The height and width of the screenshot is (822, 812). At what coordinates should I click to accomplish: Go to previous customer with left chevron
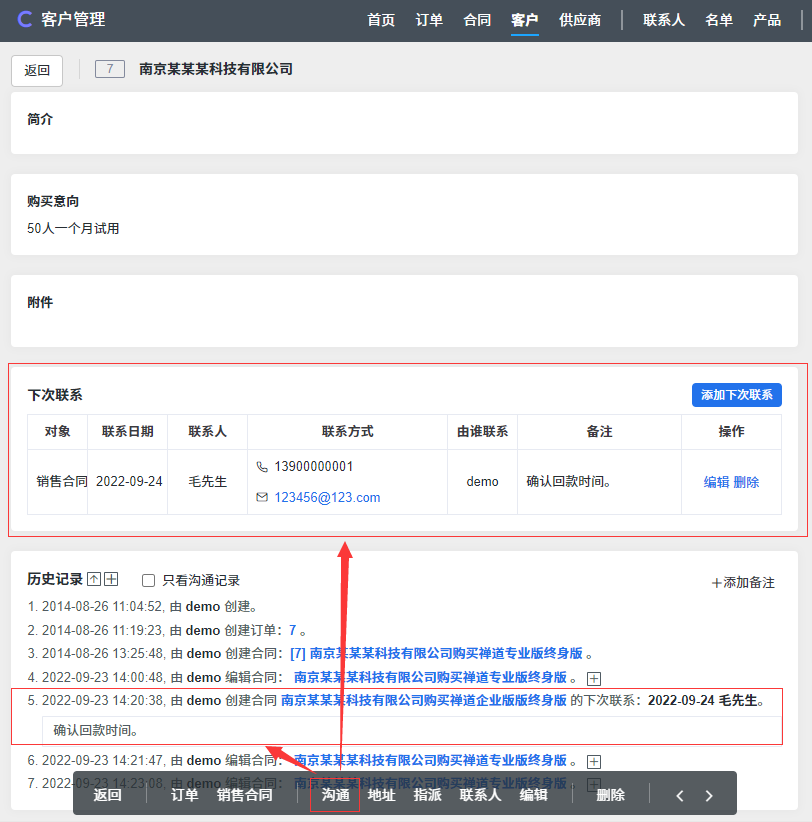click(680, 796)
